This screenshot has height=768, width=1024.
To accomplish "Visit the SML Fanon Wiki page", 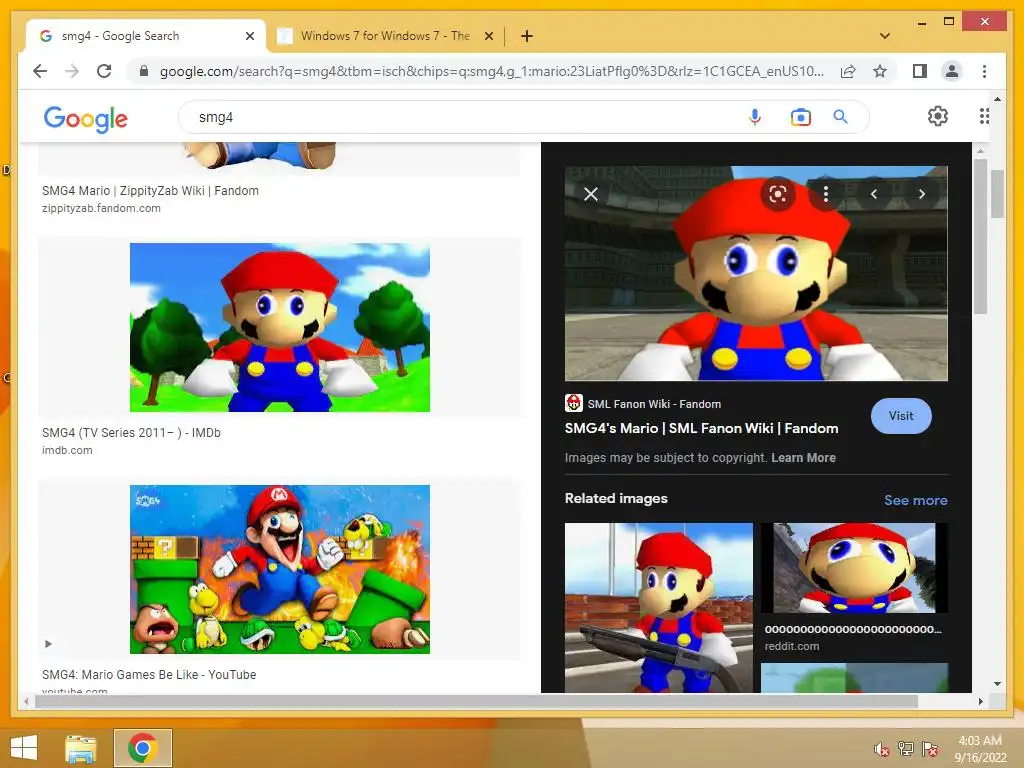I will click(x=901, y=416).
